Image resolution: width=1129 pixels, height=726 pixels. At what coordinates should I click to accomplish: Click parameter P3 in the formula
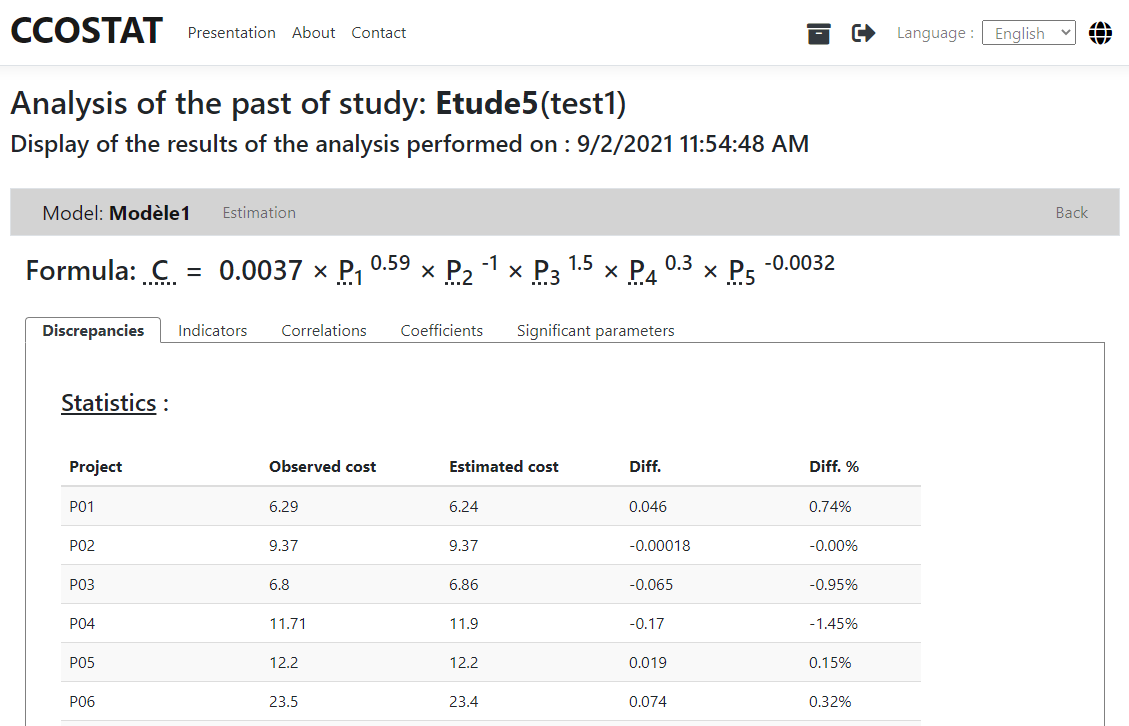coord(546,272)
